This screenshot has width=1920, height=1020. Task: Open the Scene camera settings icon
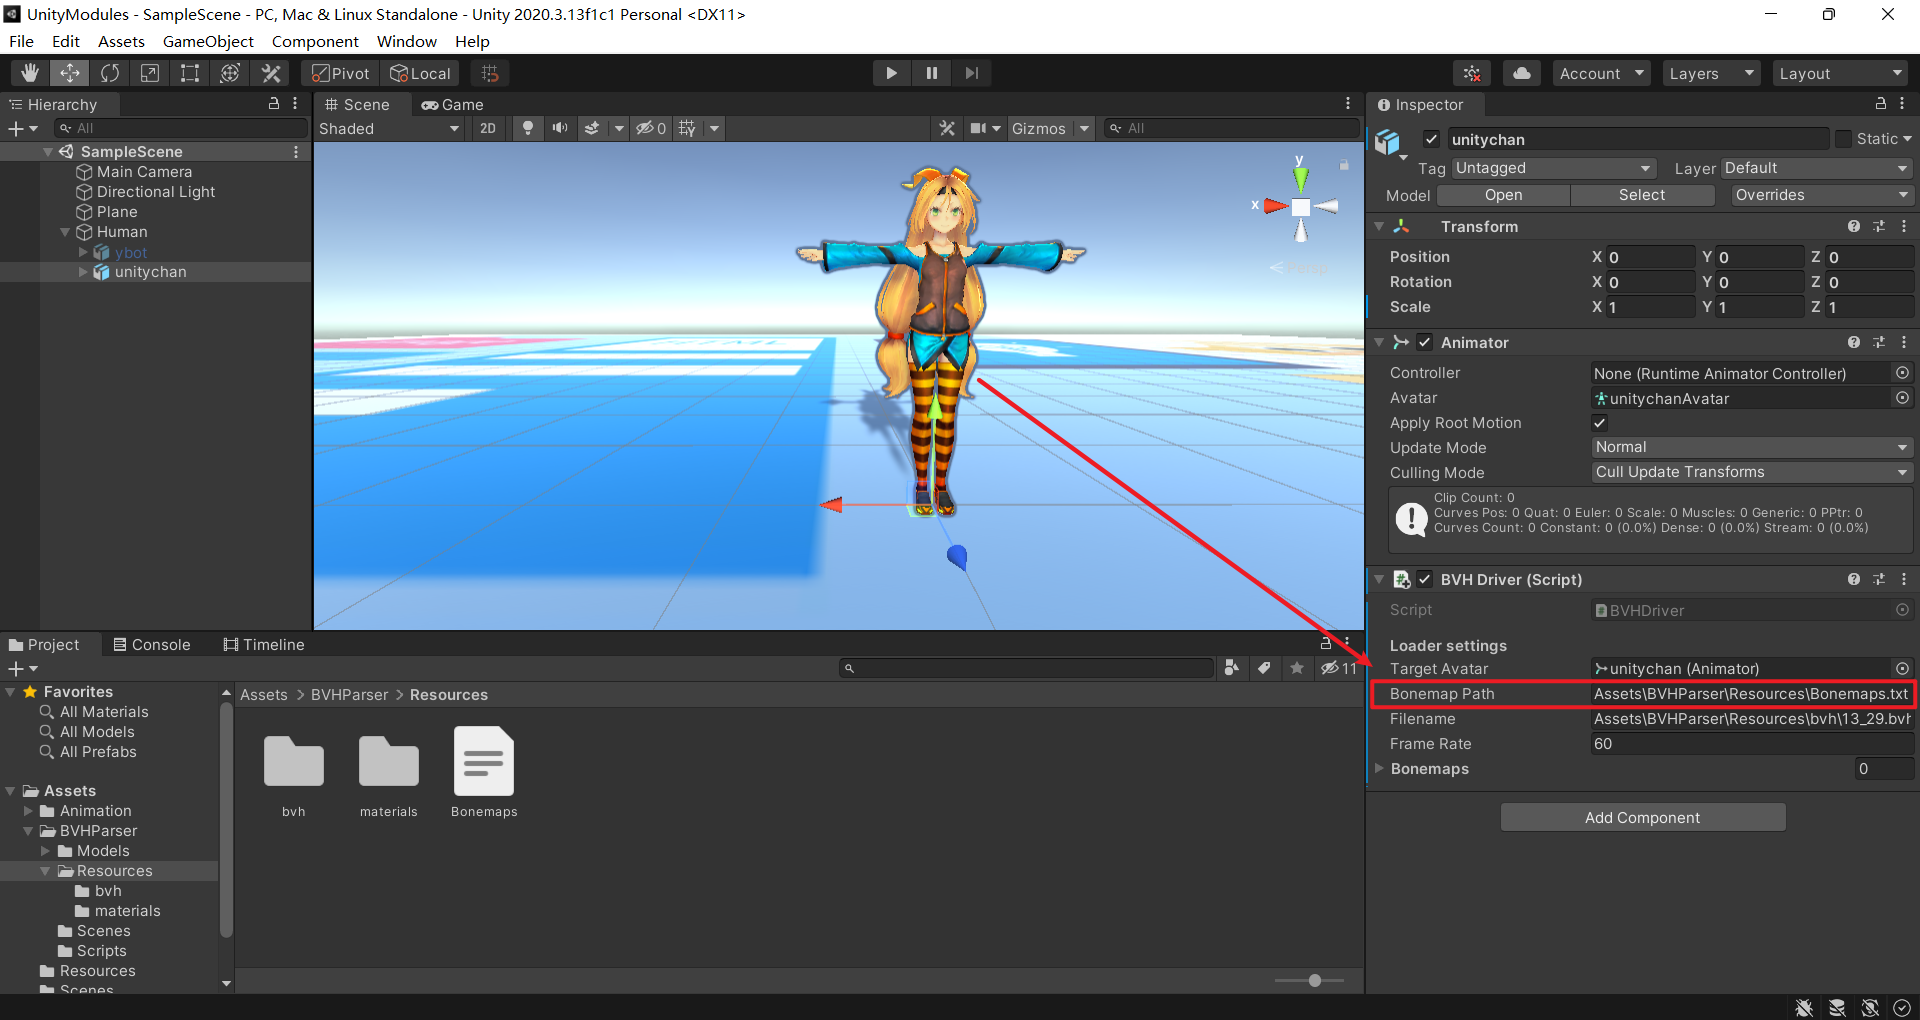click(x=979, y=128)
